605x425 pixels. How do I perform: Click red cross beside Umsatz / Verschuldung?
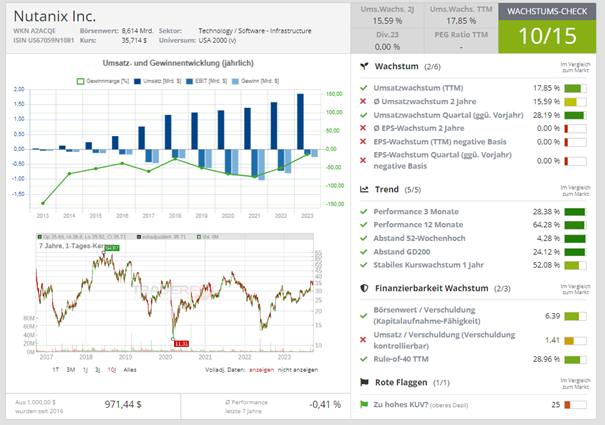(363, 340)
